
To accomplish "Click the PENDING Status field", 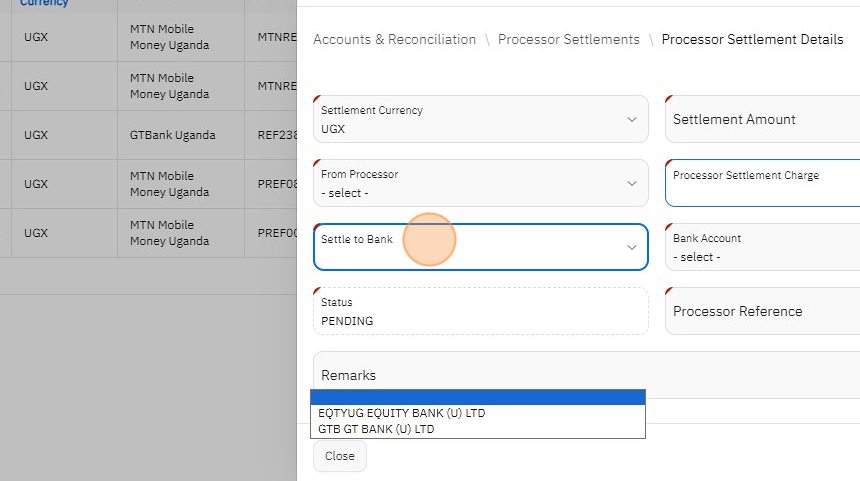I will pyautogui.click(x=480, y=311).
